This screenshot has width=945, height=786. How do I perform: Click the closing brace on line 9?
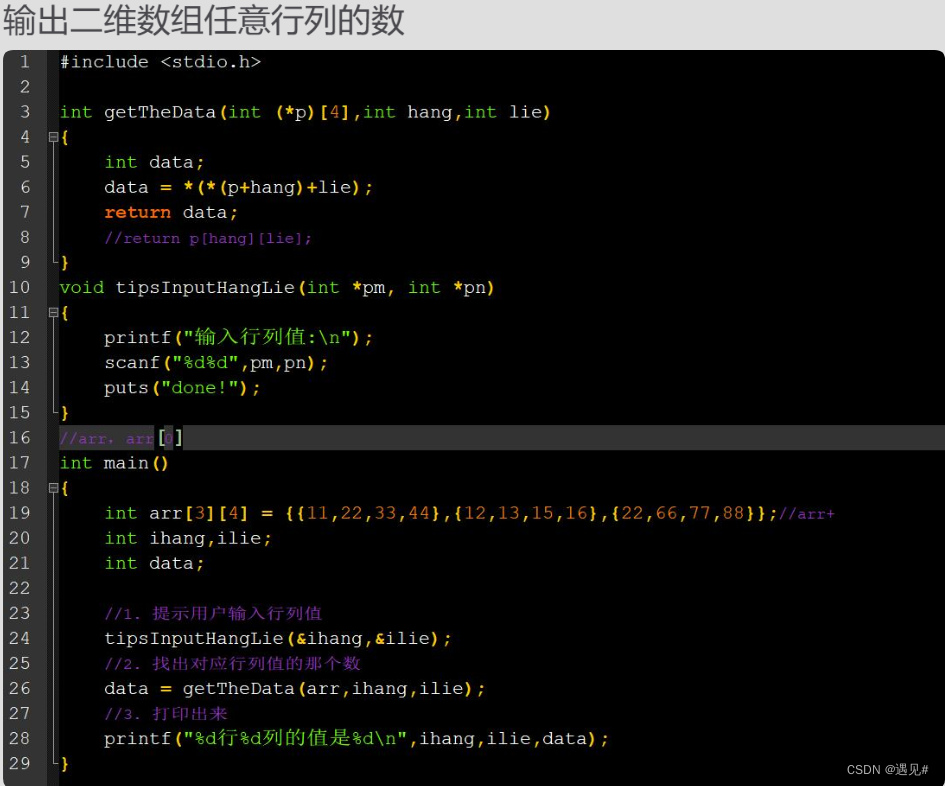64,263
